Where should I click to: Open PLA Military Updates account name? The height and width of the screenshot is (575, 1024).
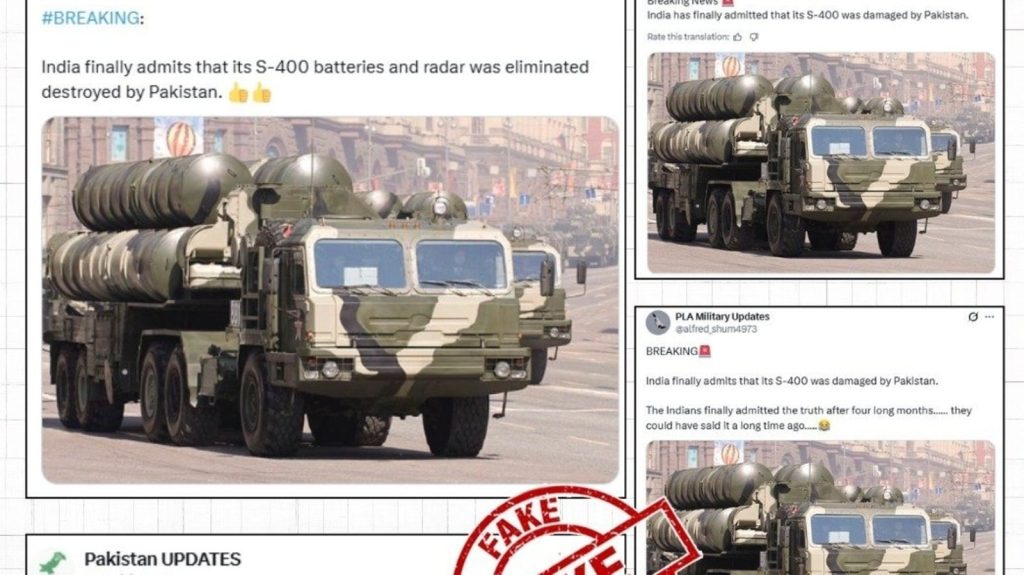[x=722, y=316]
